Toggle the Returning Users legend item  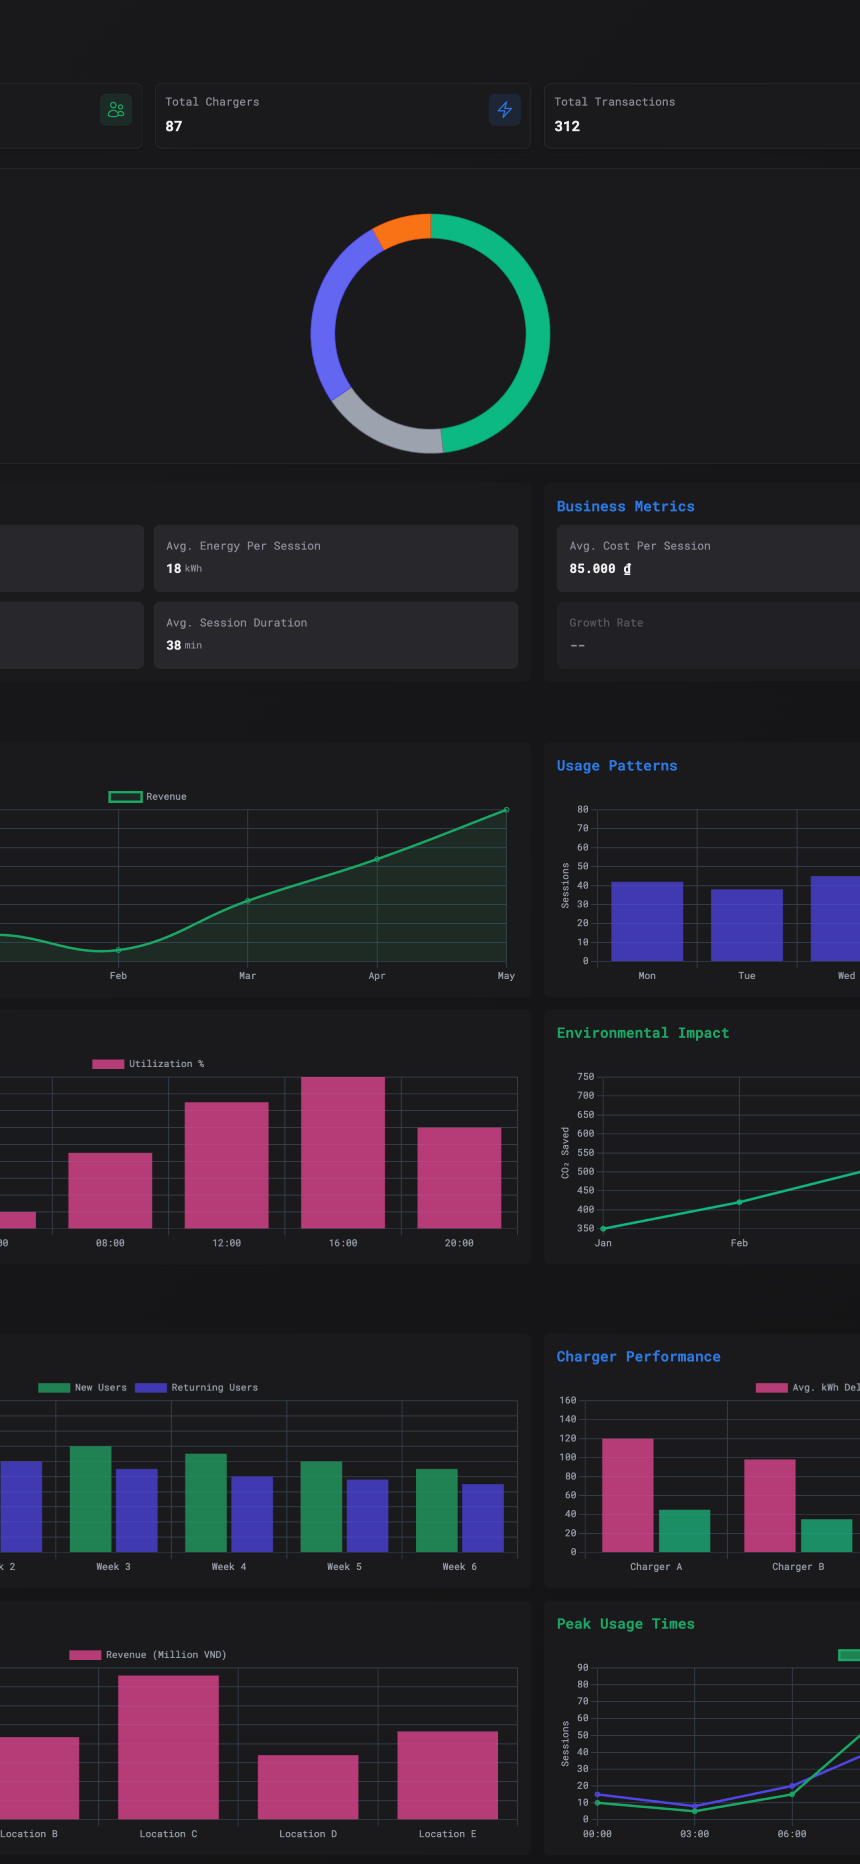point(196,1388)
